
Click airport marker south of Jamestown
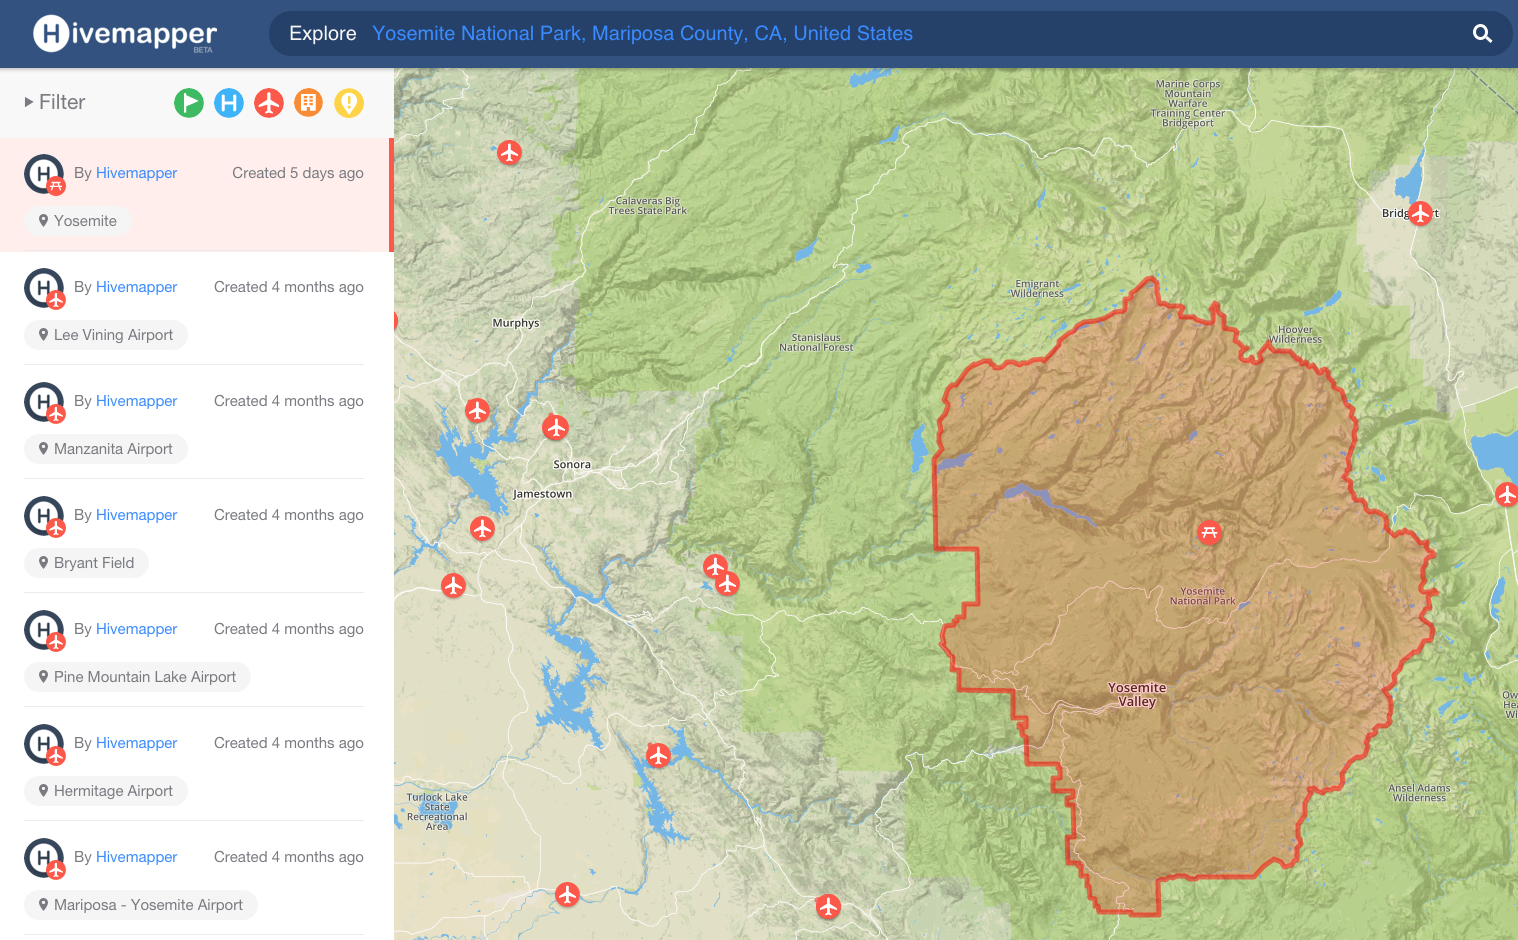[x=482, y=528]
